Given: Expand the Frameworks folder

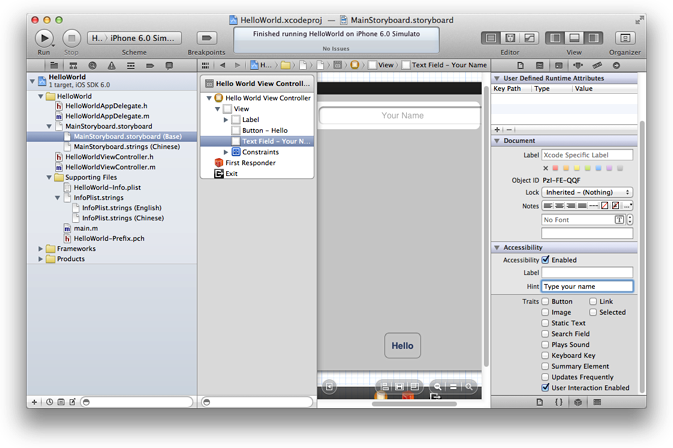Looking at the screenshot, I should (x=41, y=248).
